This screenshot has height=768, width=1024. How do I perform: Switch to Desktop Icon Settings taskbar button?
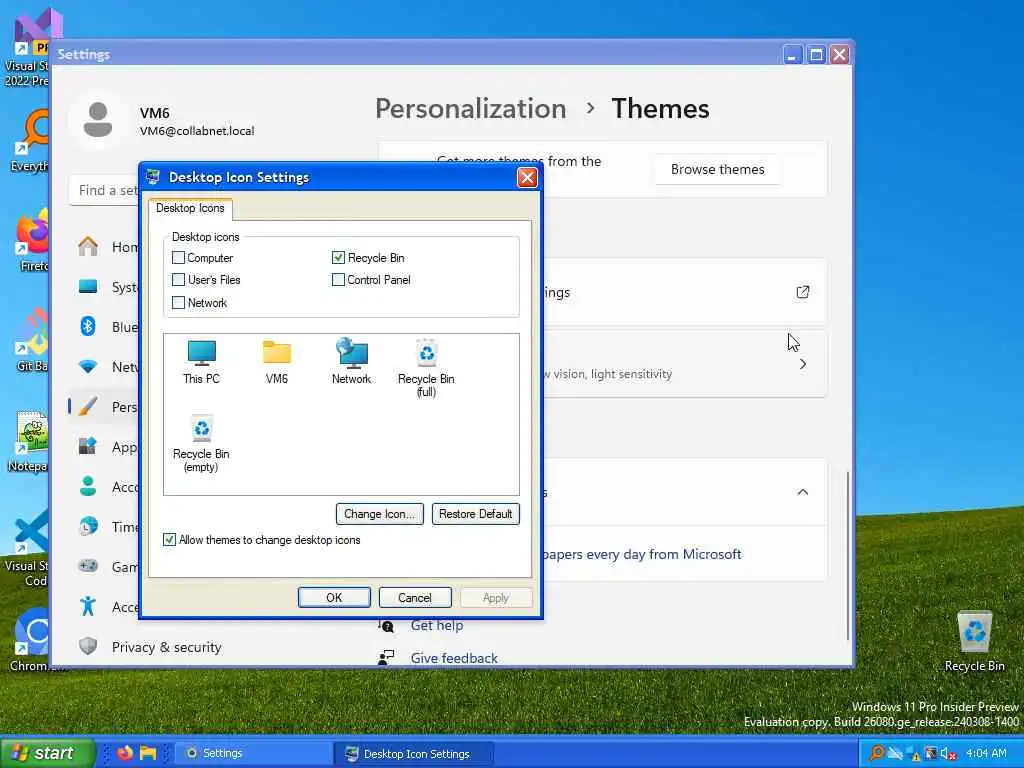point(415,753)
